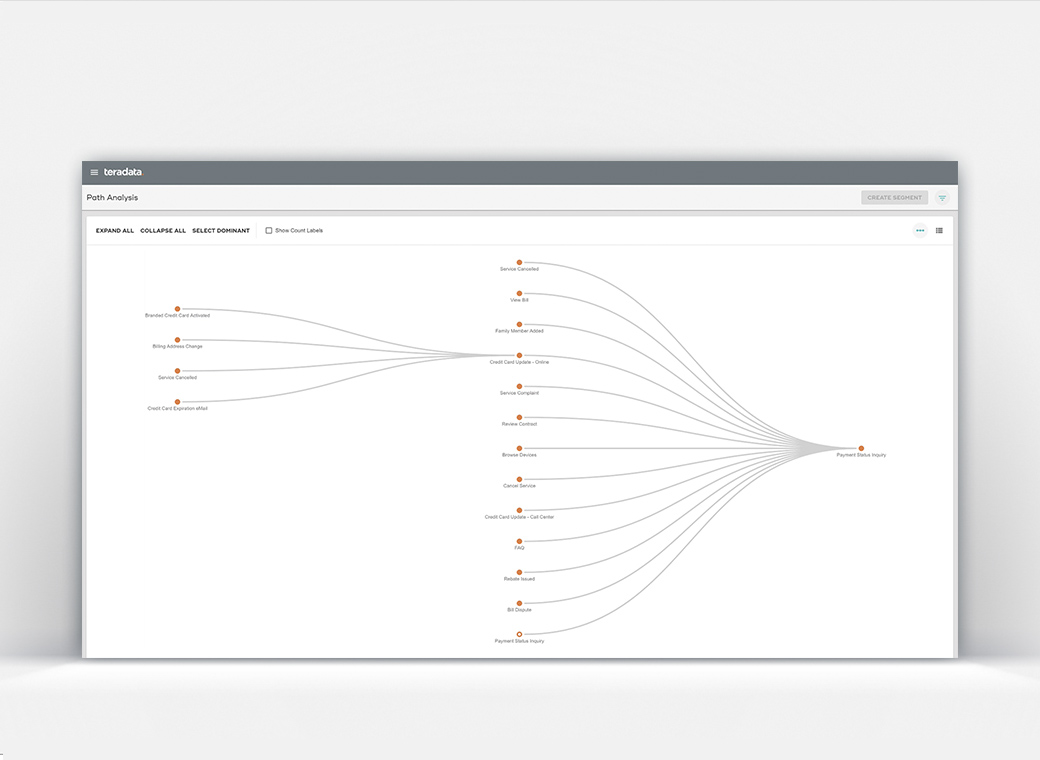
Task: Select the FAQ node circle
Action: click(x=519, y=541)
